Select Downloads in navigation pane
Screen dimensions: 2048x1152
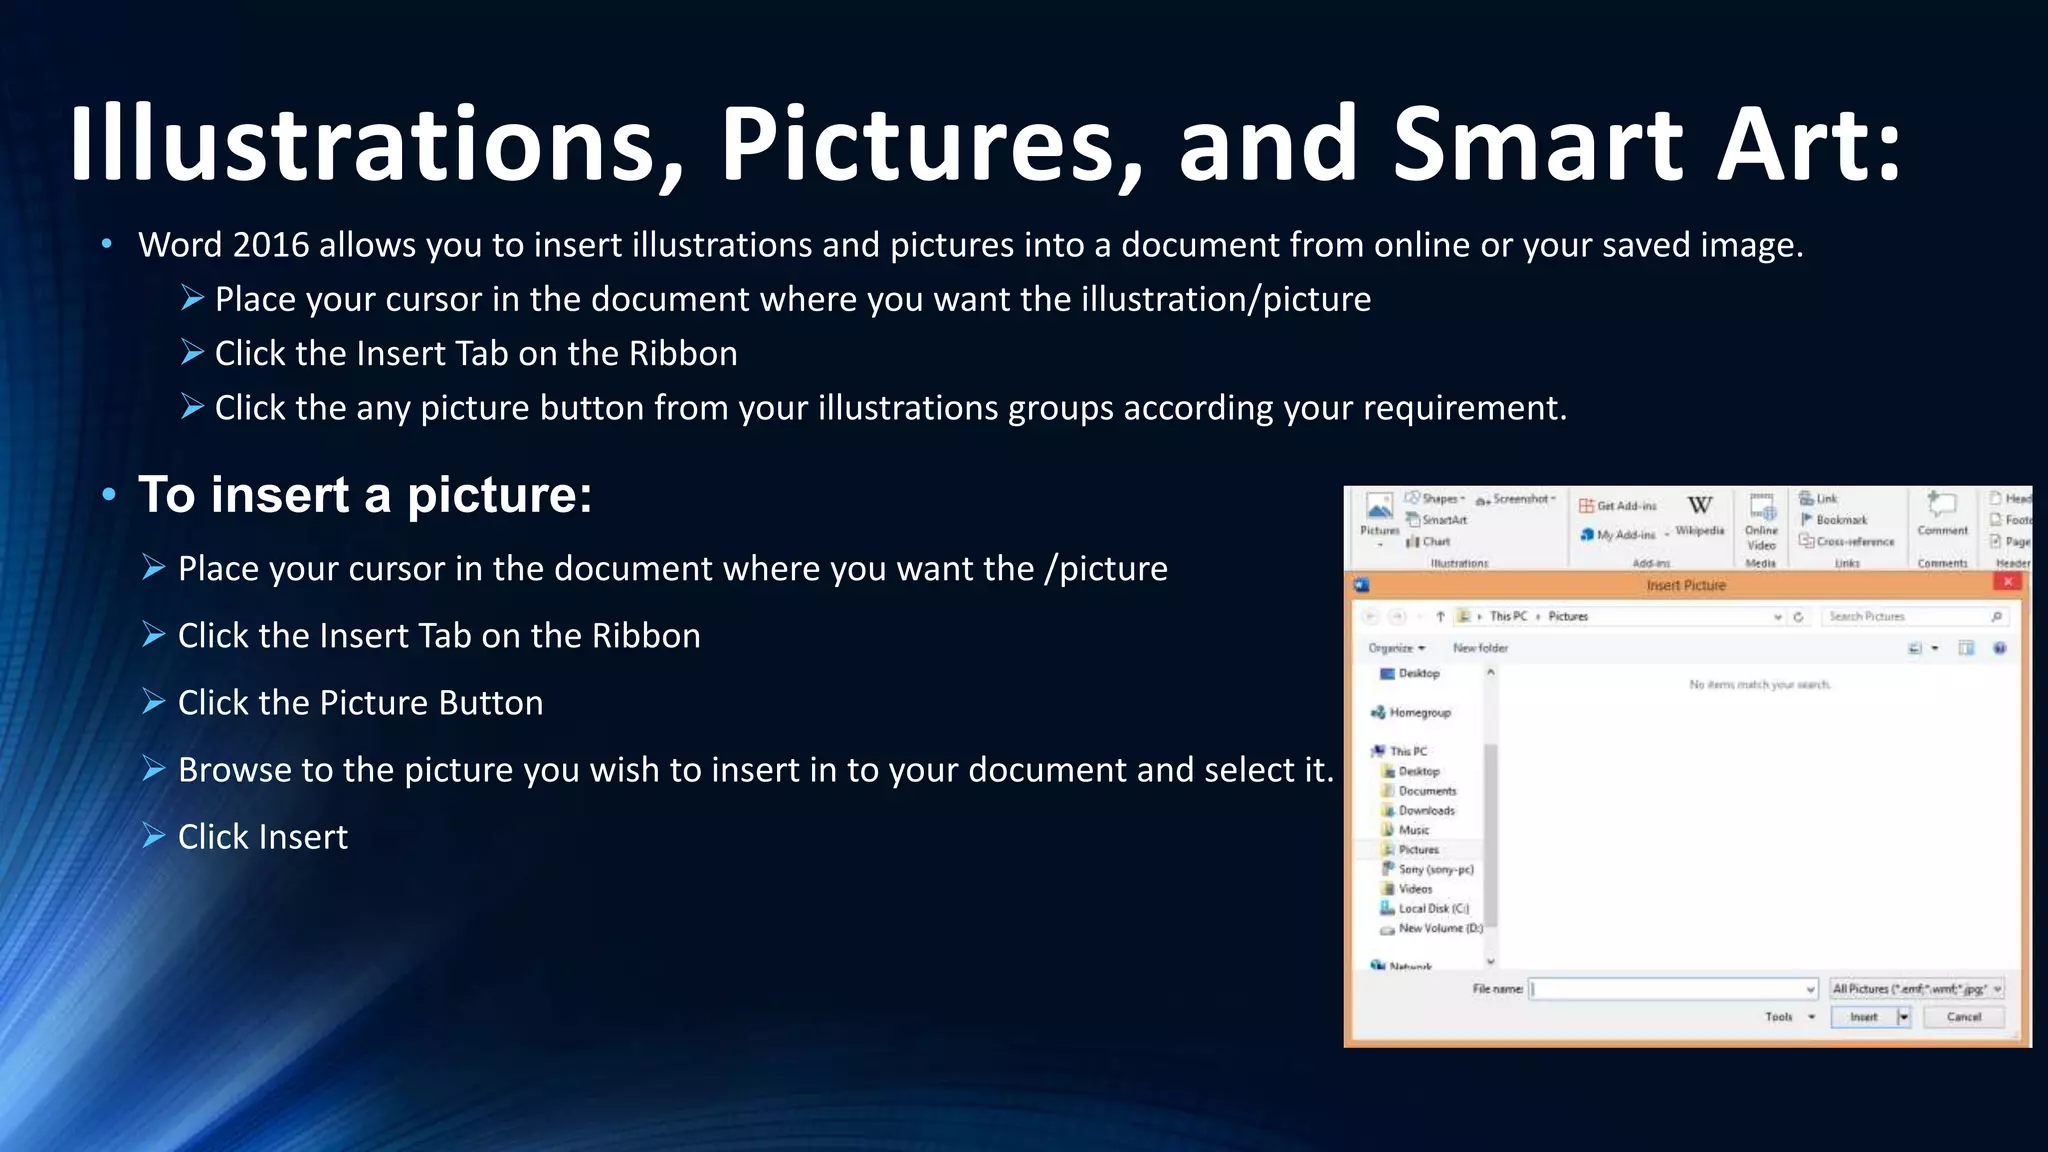[1418, 810]
